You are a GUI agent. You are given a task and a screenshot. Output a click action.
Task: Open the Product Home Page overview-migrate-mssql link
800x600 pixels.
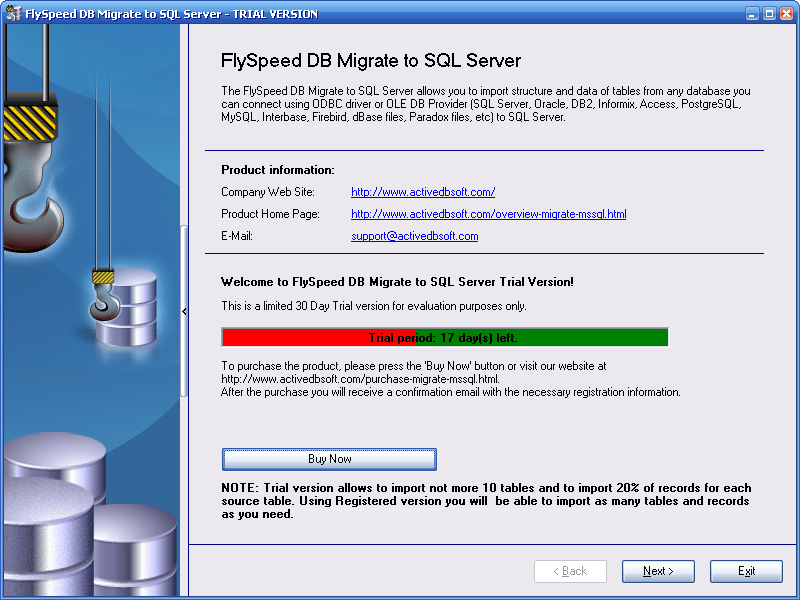[488, 214]
